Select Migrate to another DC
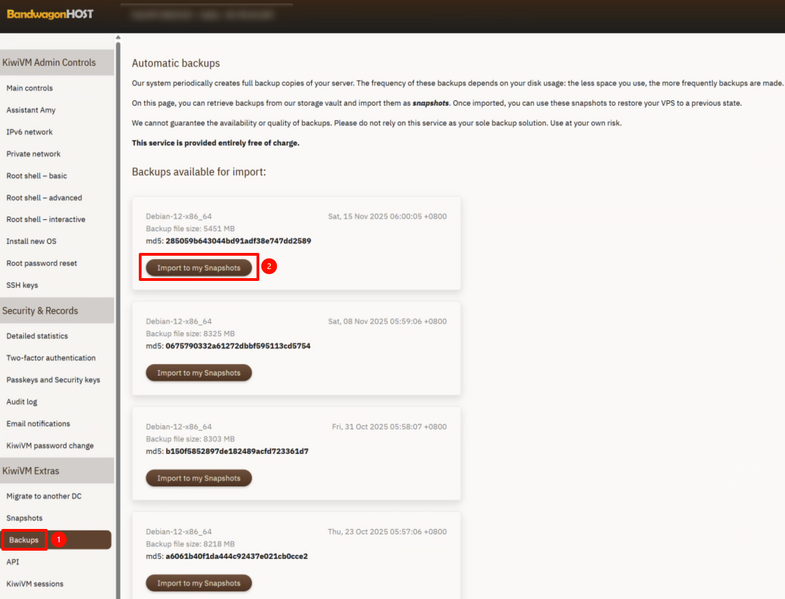 [44, 496]
